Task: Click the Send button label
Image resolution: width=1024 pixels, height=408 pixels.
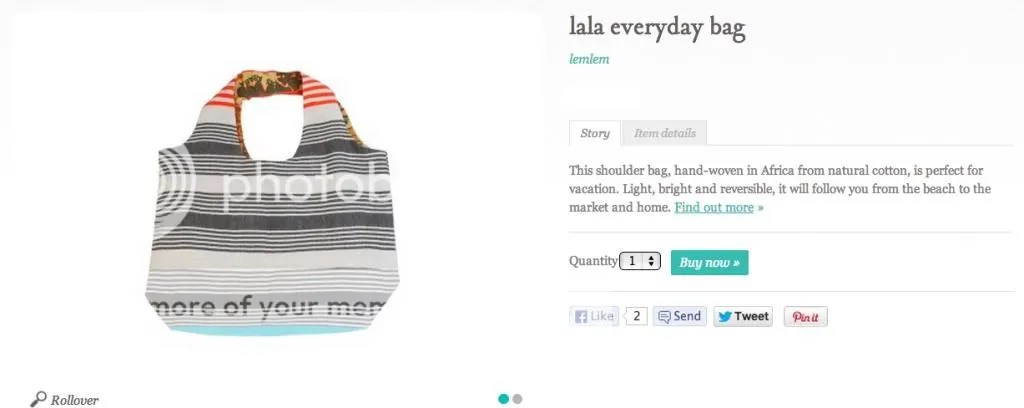Action: [687, 317]
